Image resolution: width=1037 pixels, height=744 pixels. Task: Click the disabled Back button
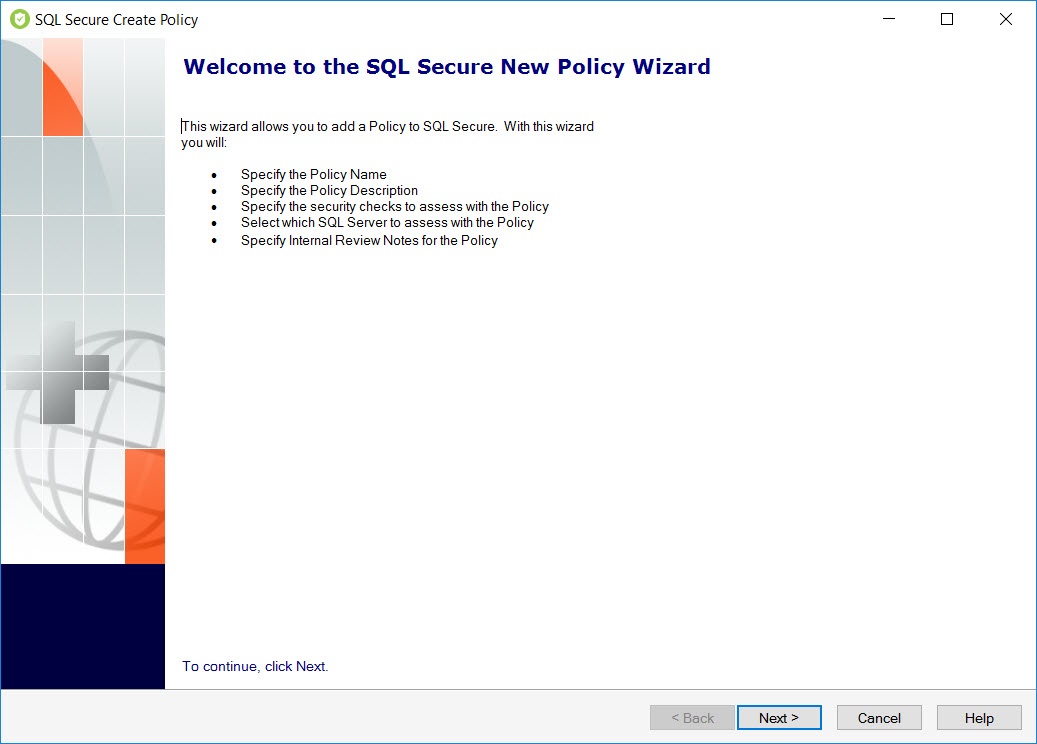coord(692,718)
